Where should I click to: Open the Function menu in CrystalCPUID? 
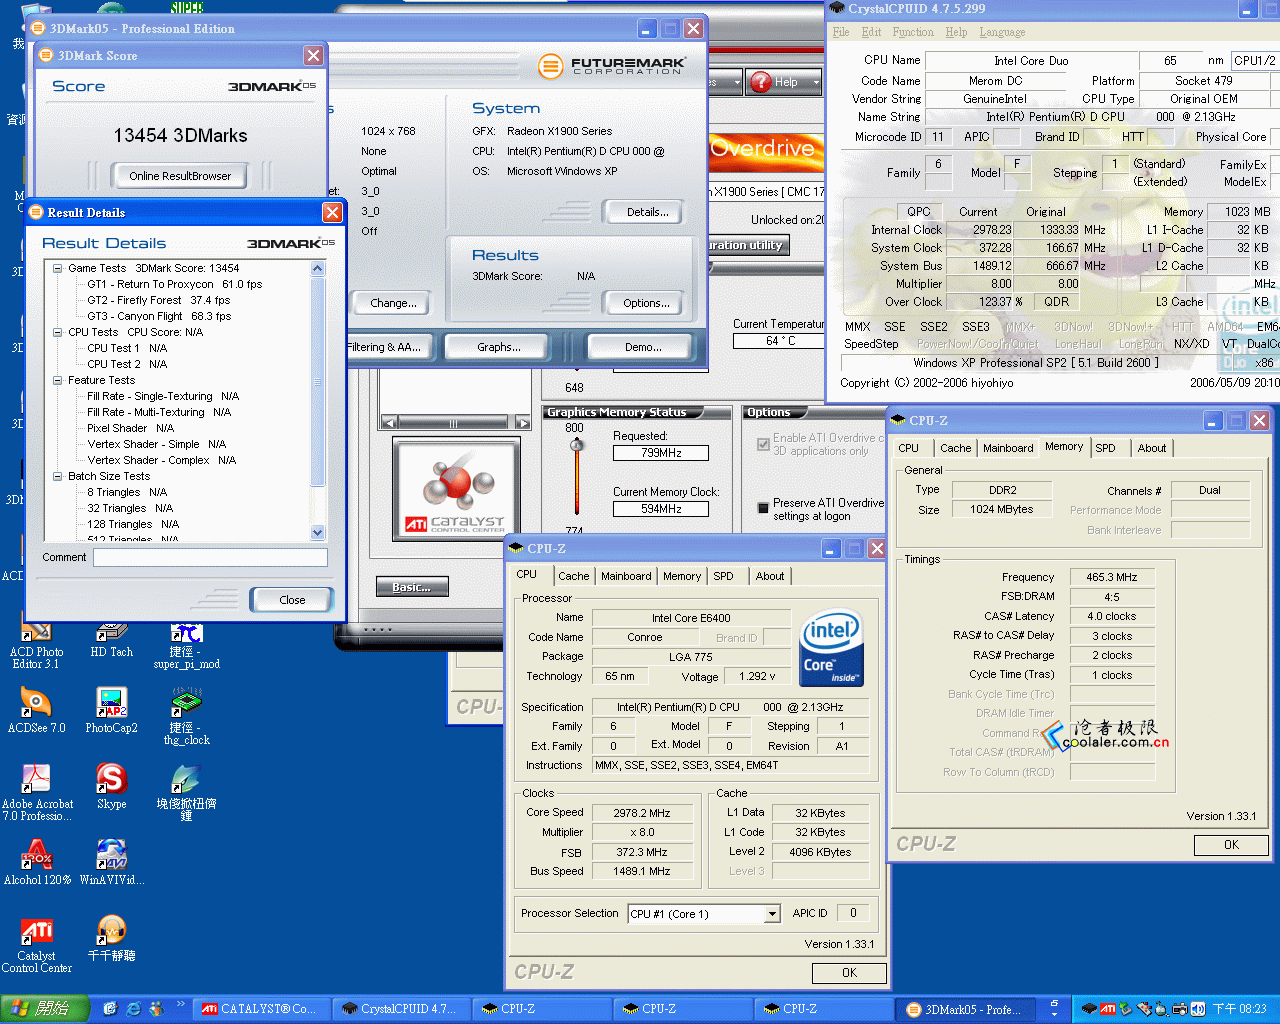coord(912,32)
